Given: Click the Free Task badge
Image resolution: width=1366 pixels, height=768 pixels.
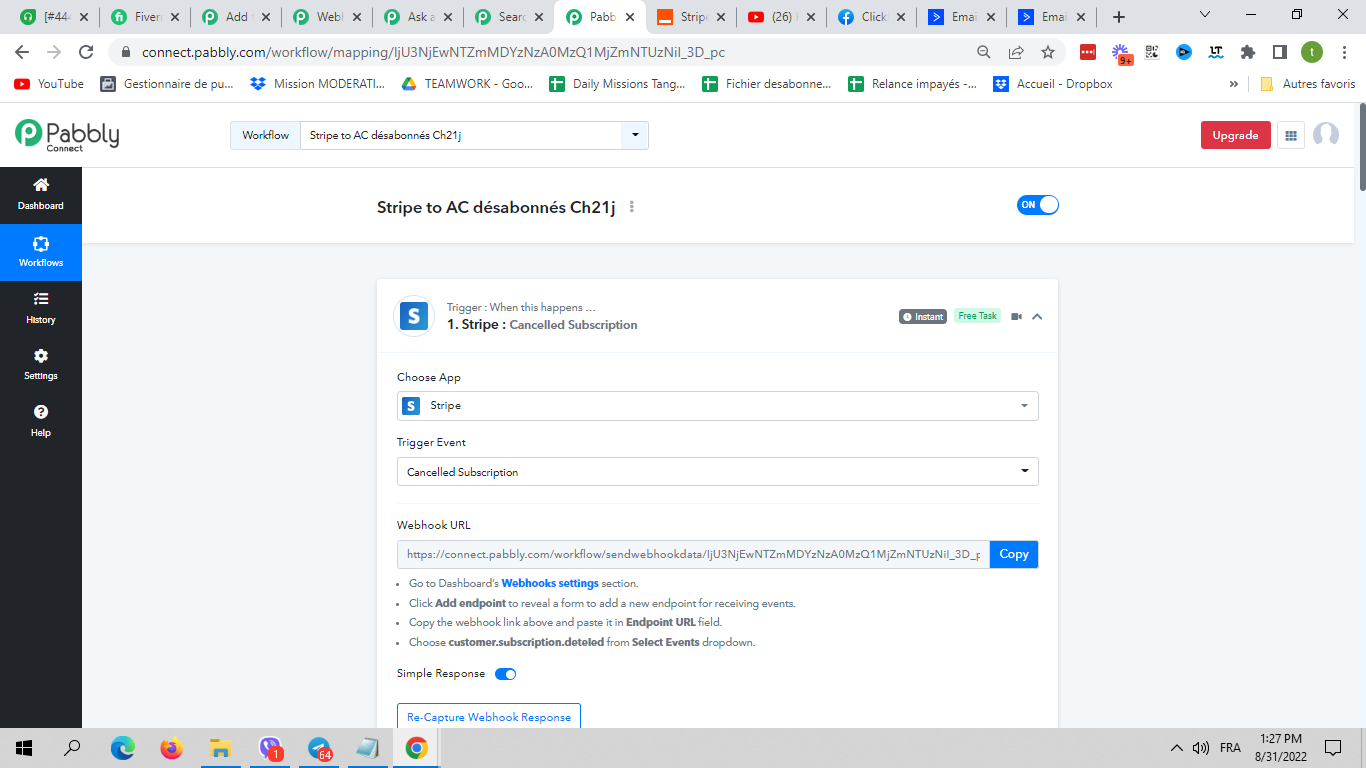Looking at the screenshot, I should (x=977, y=316).
